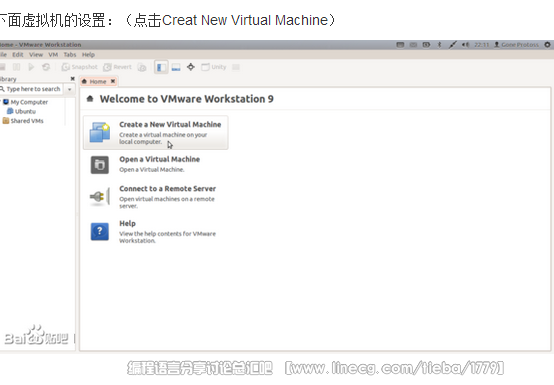Open the system settings gear menu
This screenshot has height=385, width=554.
pyautogui.click(x=547, y=45)
